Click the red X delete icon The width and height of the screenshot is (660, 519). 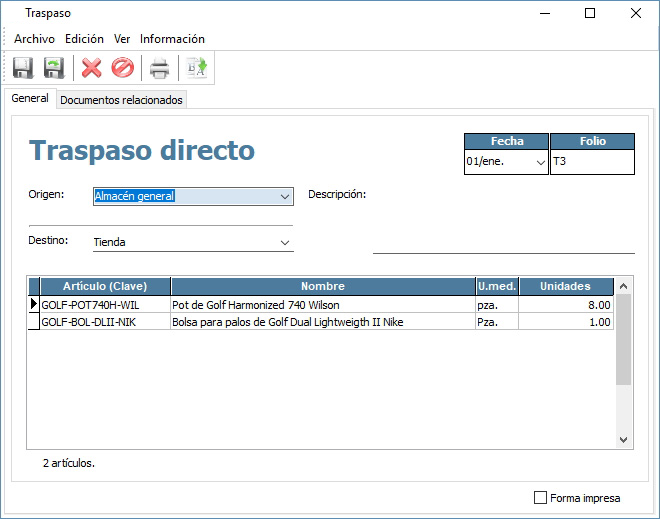point(92,68)
